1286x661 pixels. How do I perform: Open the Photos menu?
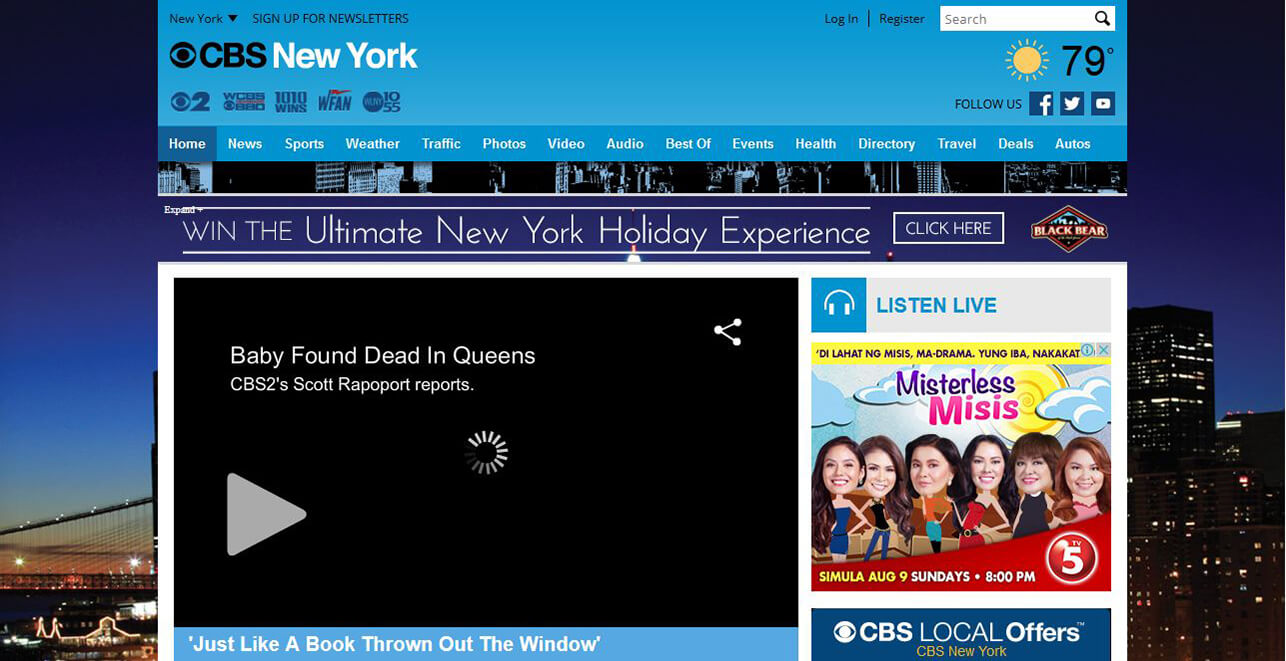click(x=504, y=144)
